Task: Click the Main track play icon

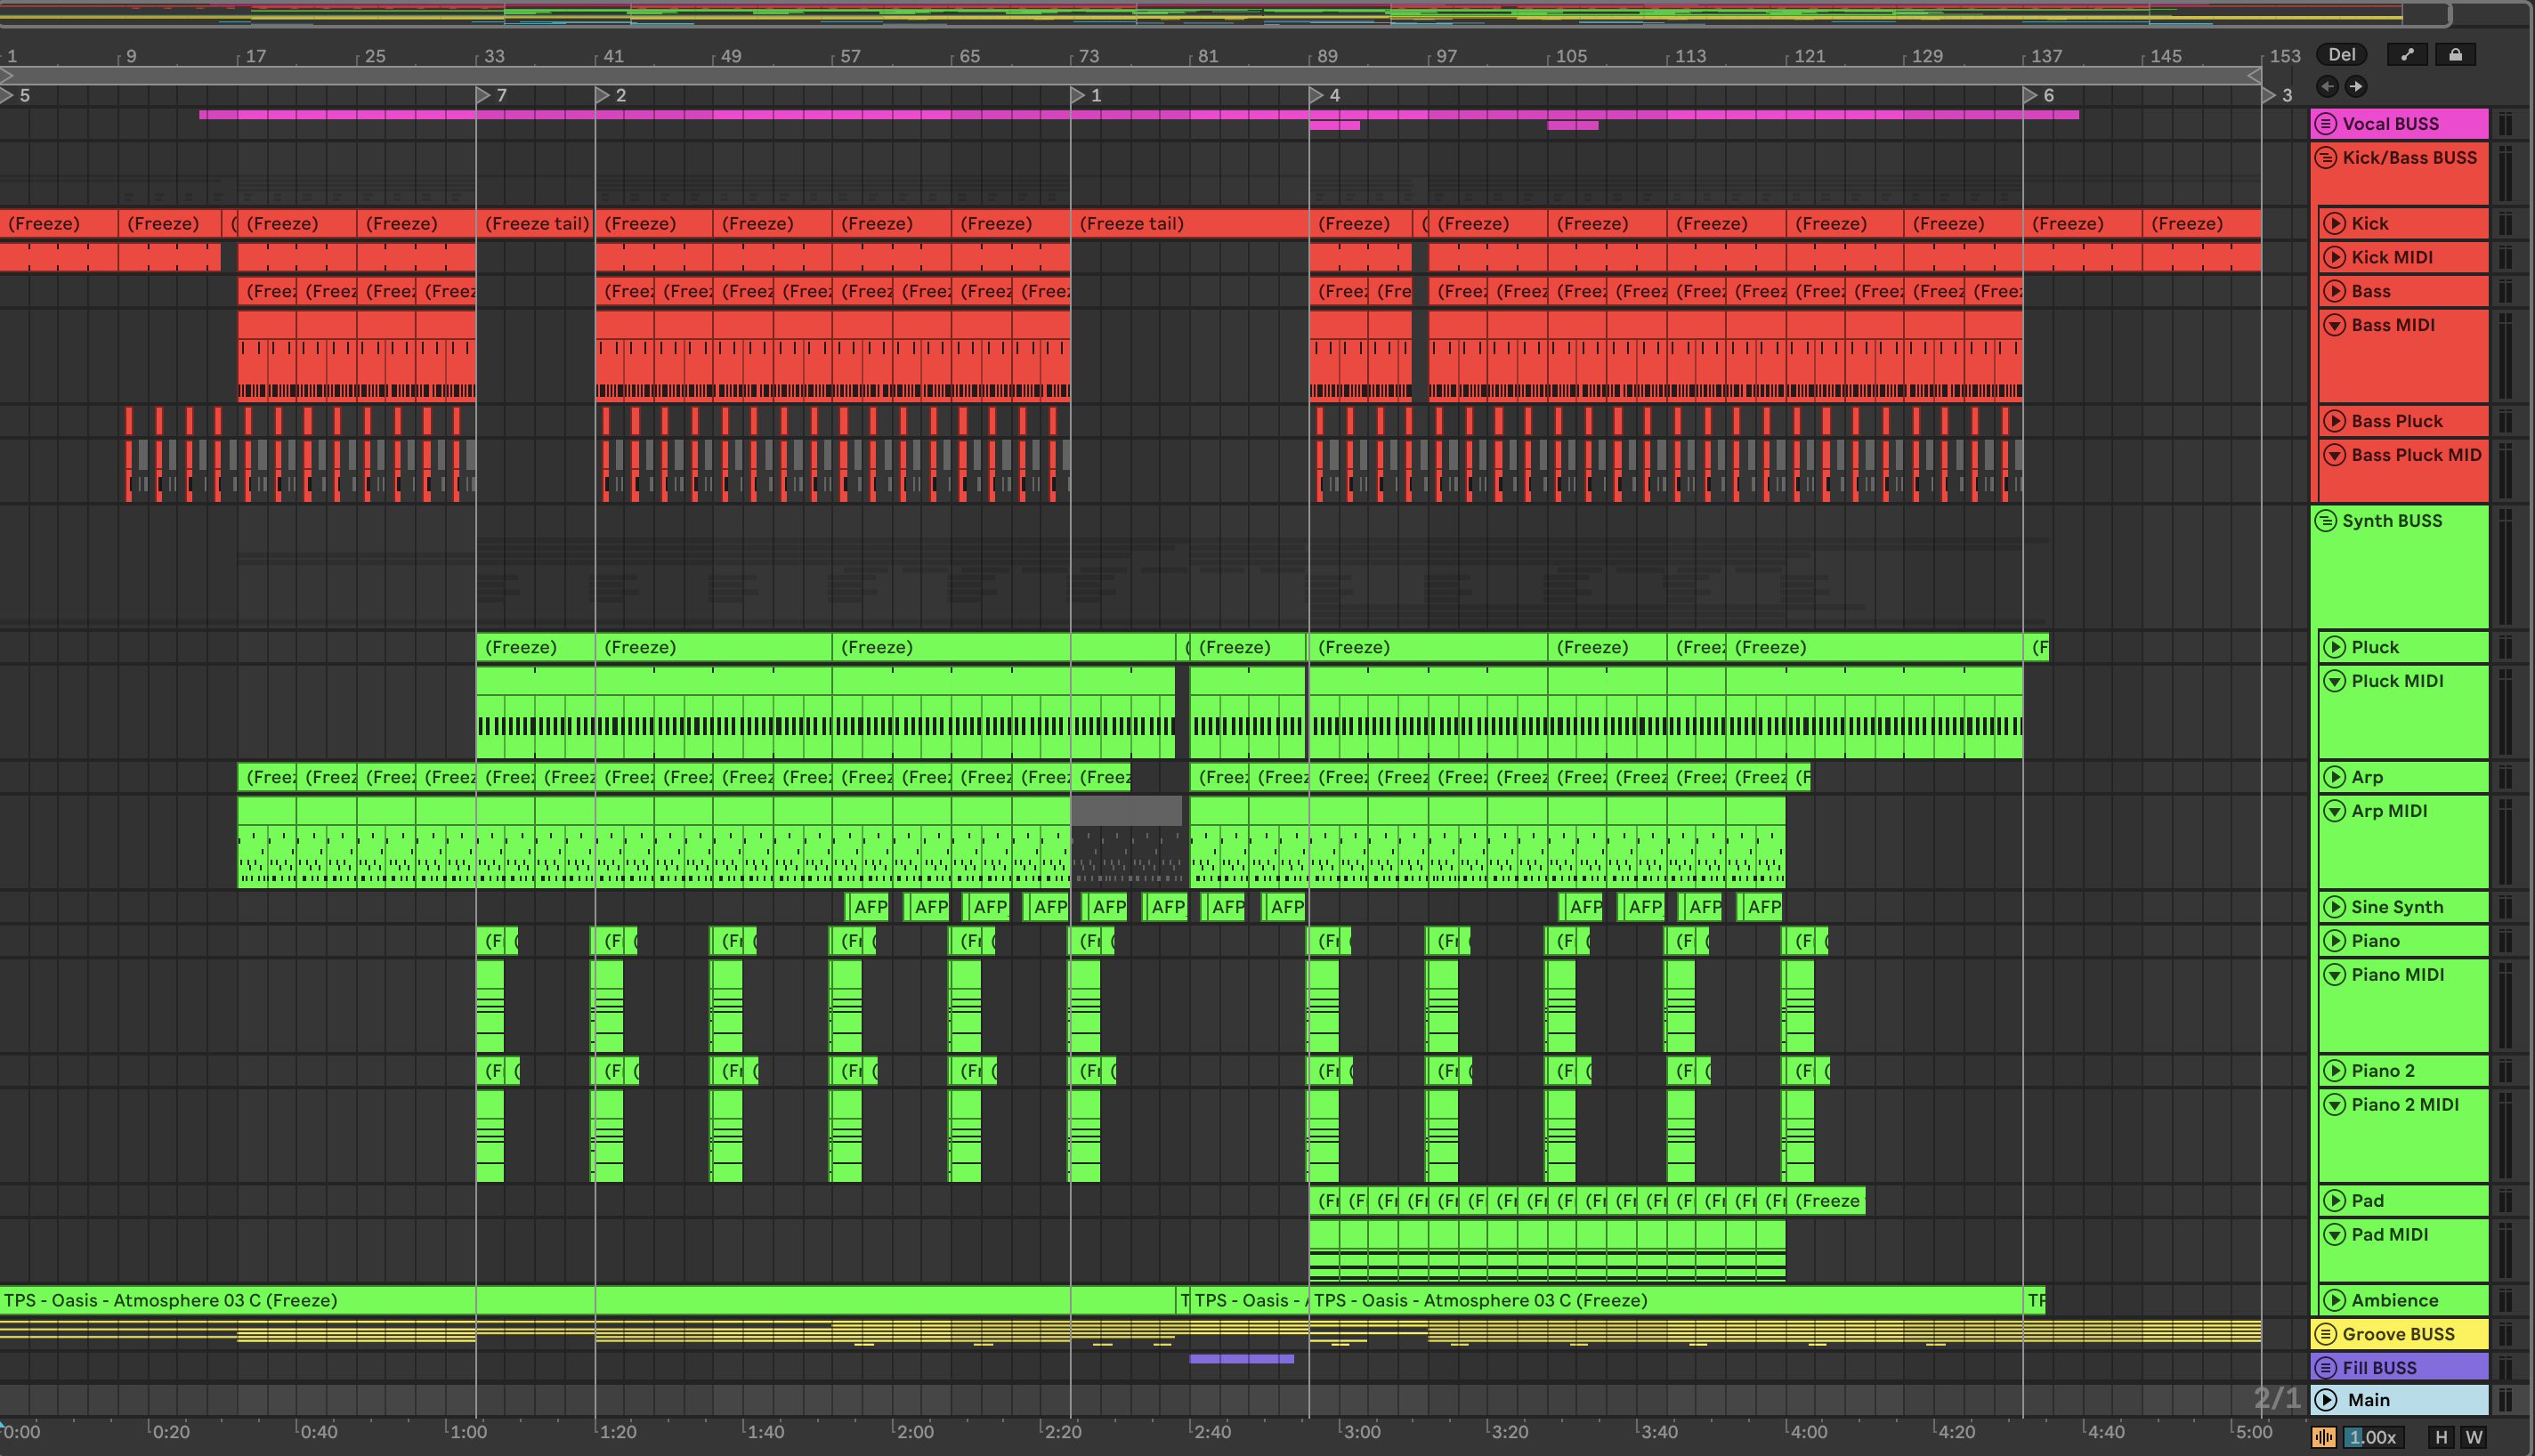Action: tap(2327, 1400)
